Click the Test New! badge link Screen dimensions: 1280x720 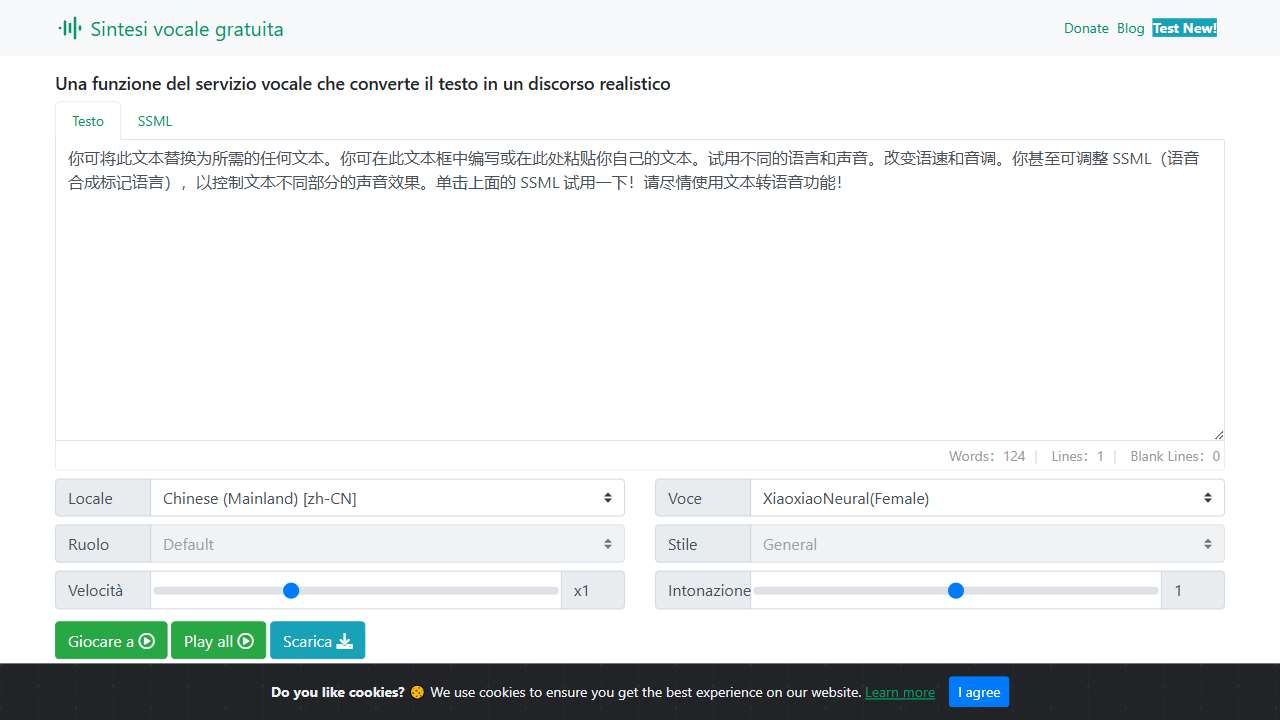[x=1184, y=28]
